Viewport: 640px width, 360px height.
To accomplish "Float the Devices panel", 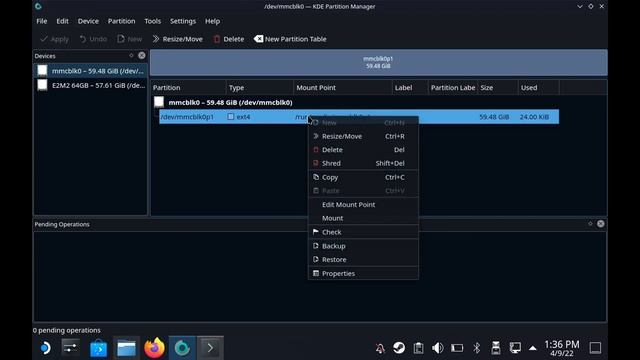I will click(x=131, y=56).
